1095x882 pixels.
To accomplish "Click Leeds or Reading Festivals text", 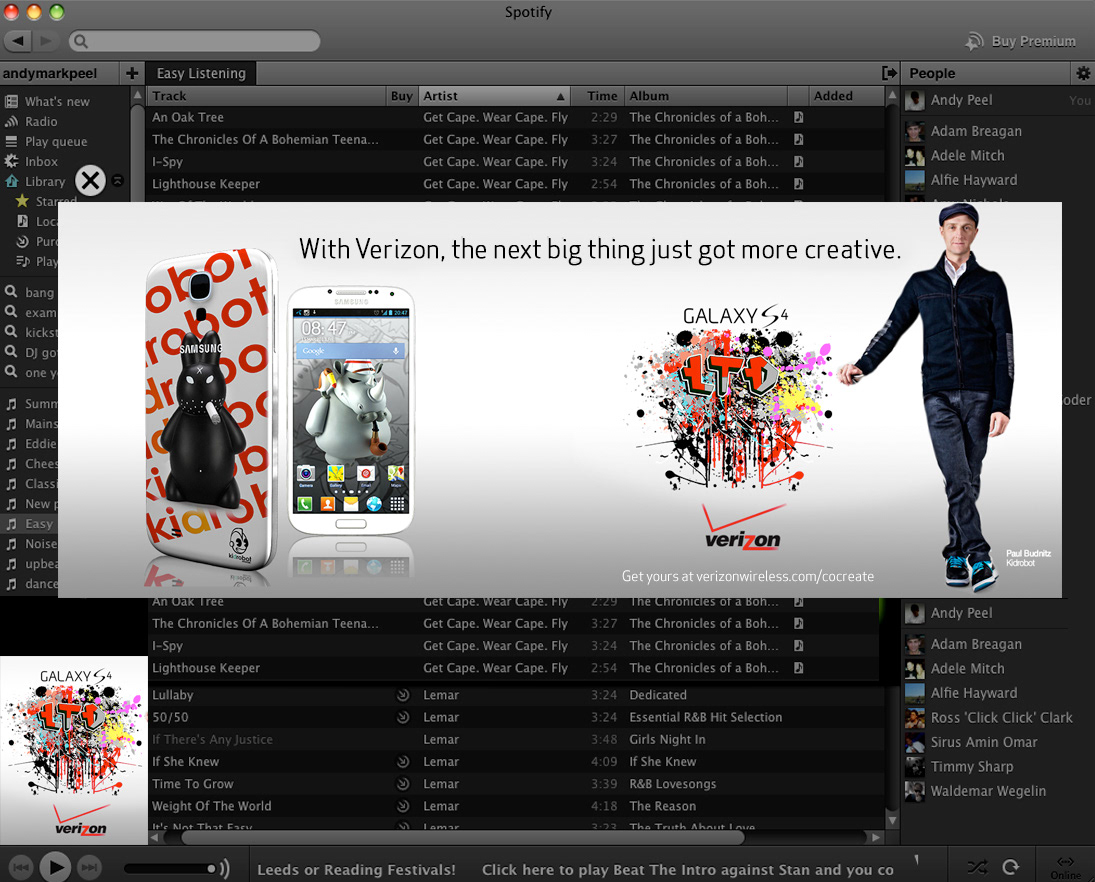I will (356, 870).
